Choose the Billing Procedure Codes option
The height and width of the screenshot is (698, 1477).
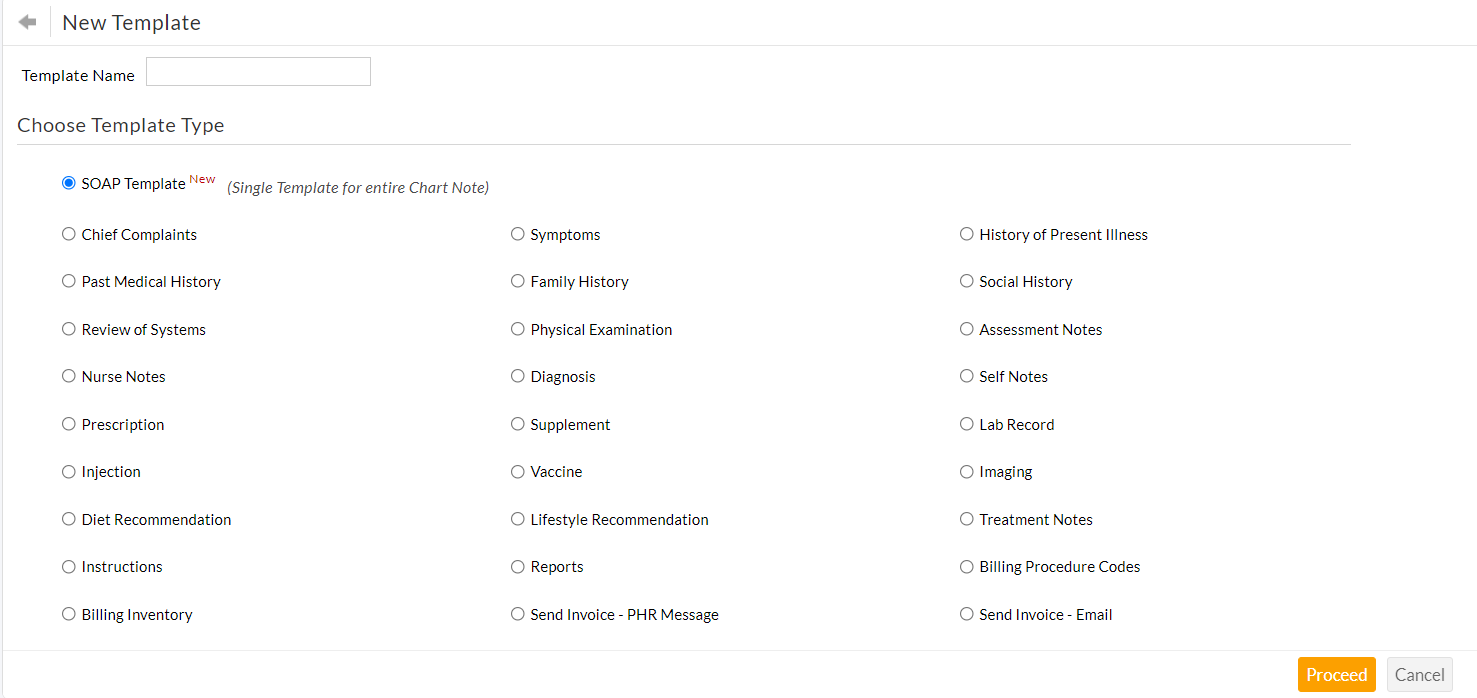click(966, 566)
